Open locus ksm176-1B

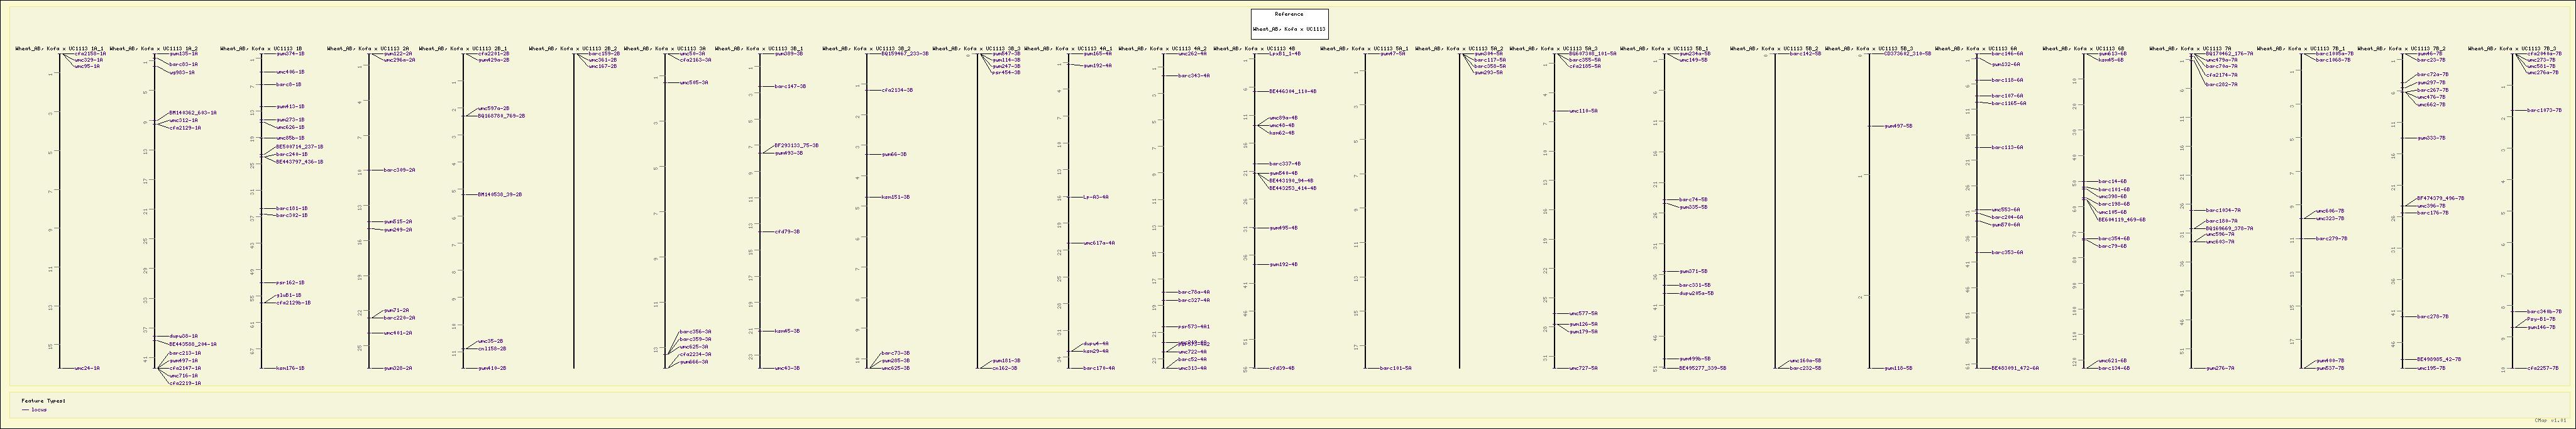pyautogui.click(x=290, y=368)
